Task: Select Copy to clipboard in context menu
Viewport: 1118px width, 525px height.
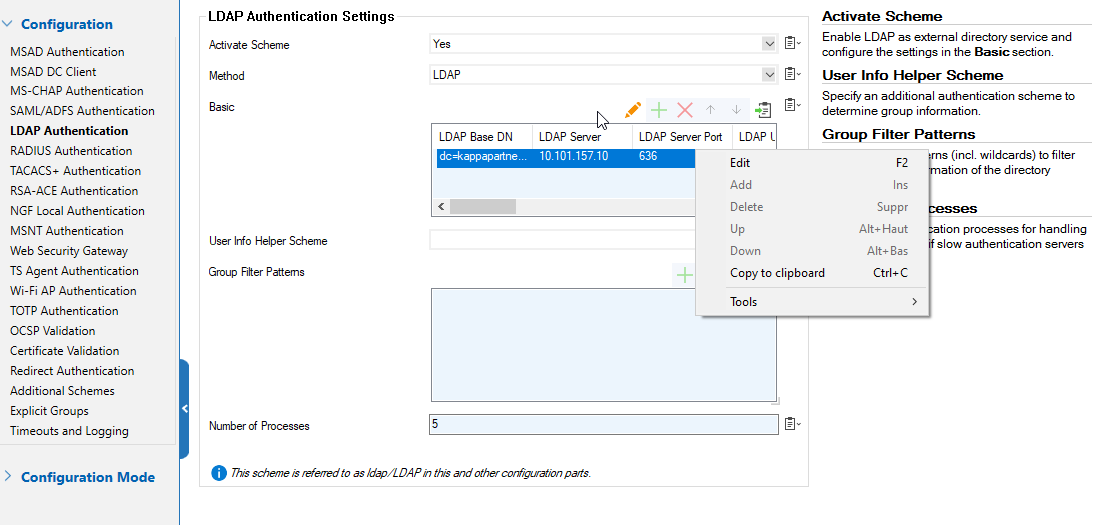Action: pyautogui.click(x=777, y=273)
